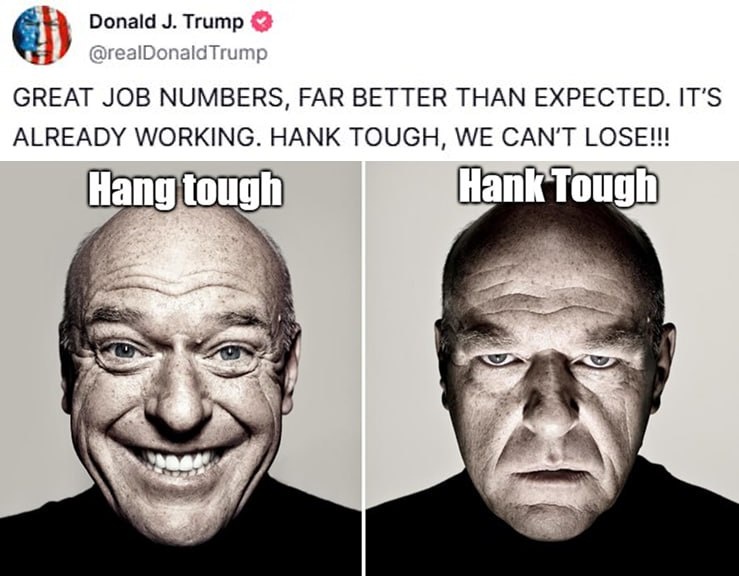Open the Donald J. Trump display name
Viewport: 739px width, 576px height.
point(166,22)
